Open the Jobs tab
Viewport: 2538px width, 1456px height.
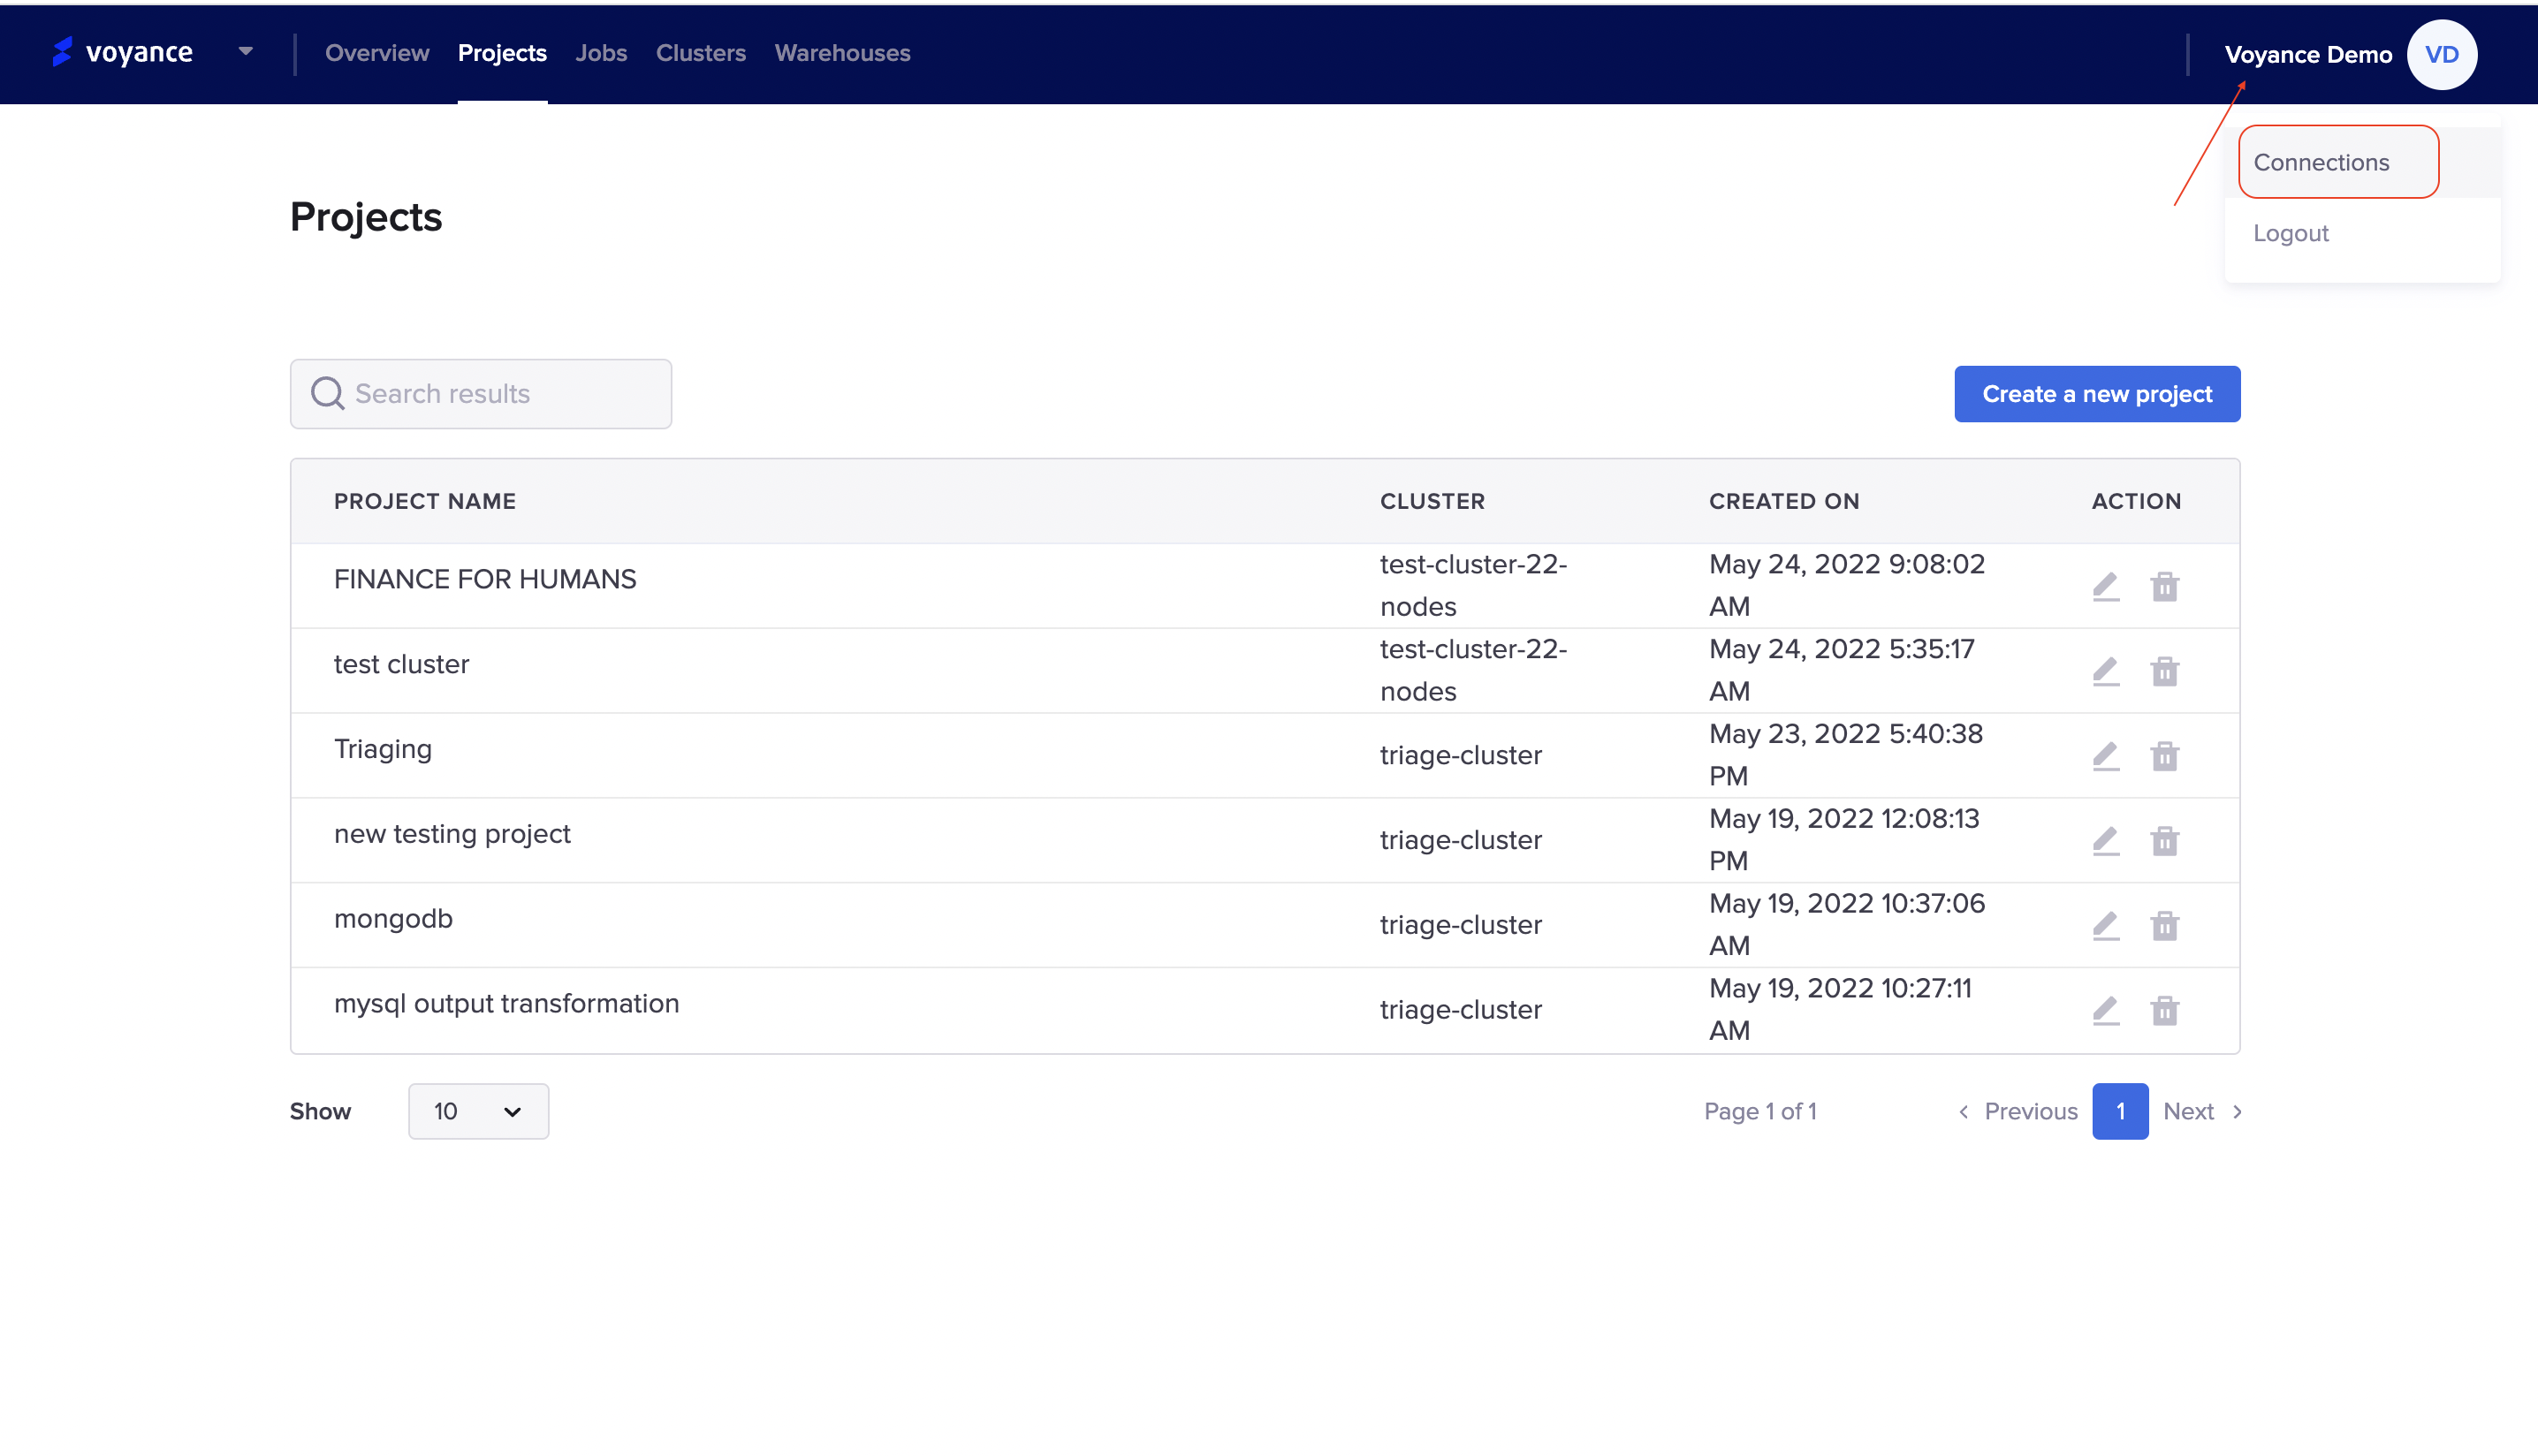coord(601,53)
